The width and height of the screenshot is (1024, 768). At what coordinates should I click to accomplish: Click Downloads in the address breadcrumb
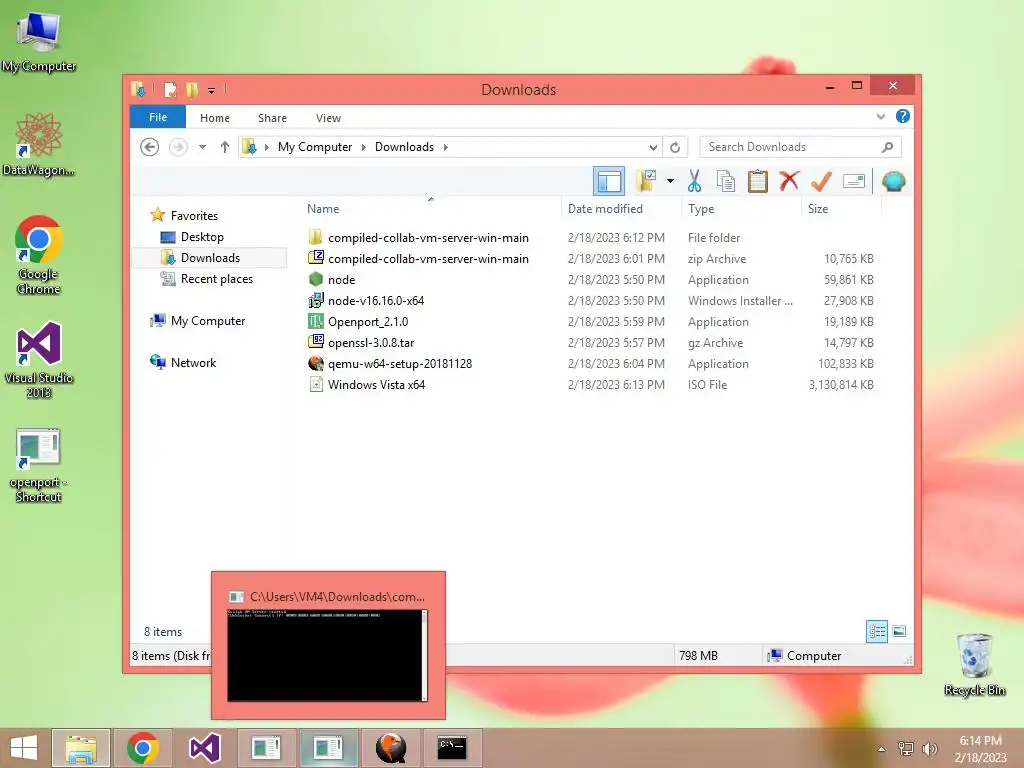(404, 147)
